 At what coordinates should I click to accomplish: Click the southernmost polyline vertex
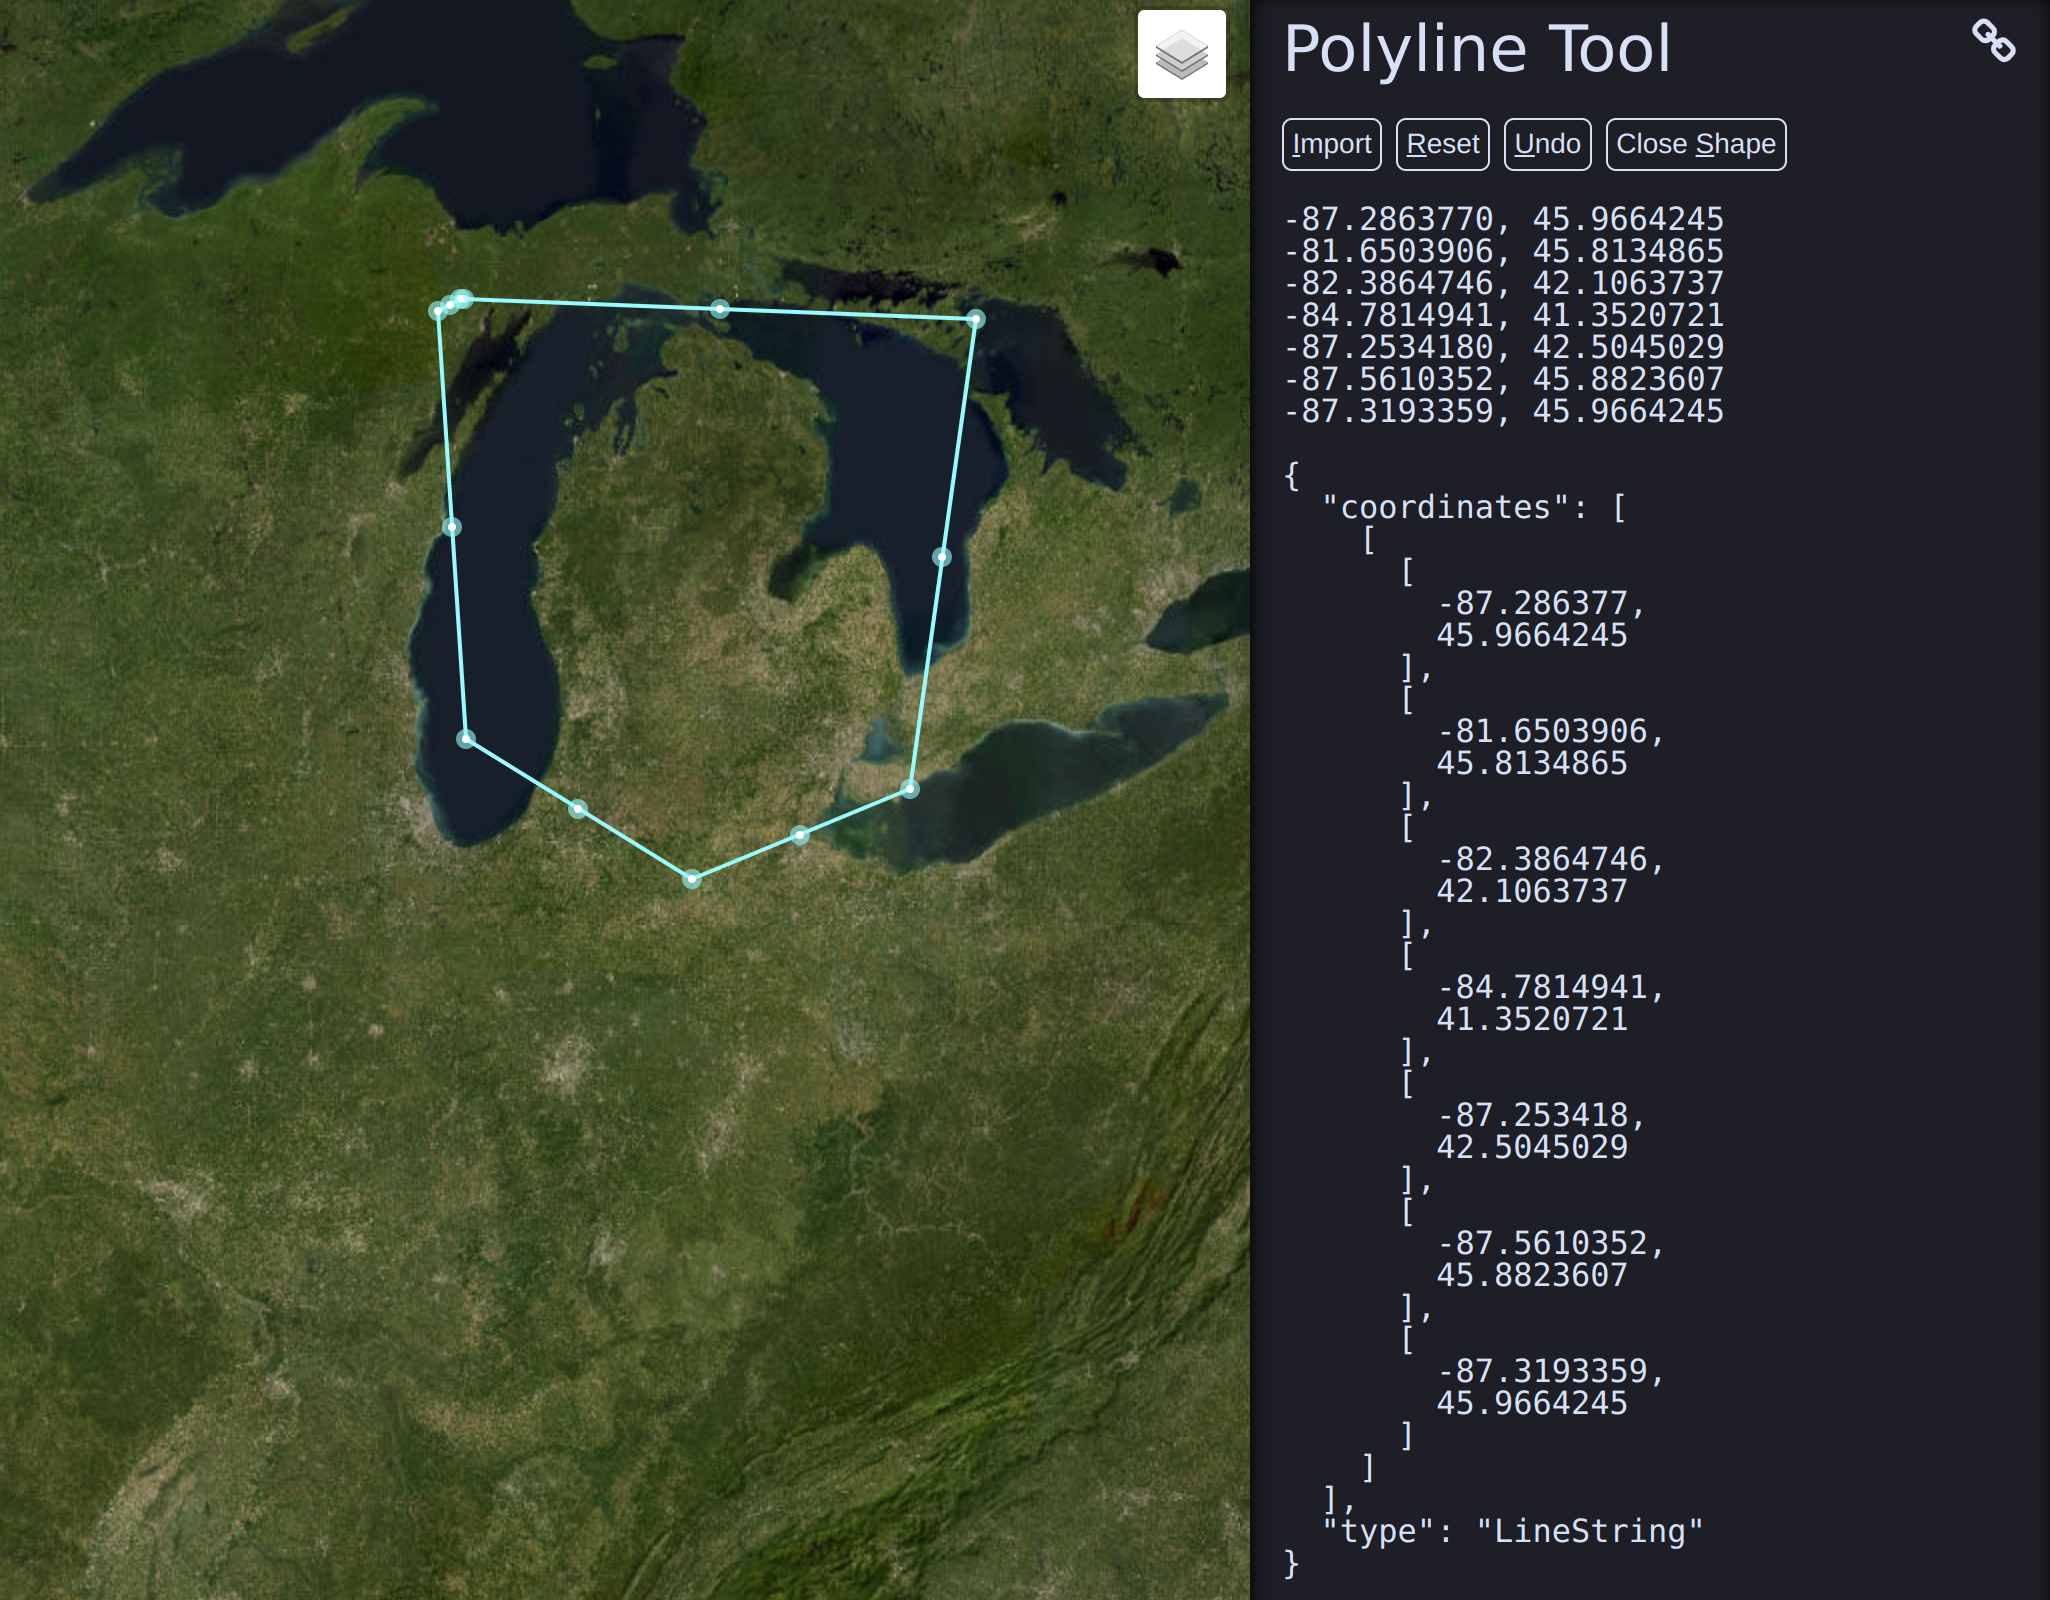pos(692,879)
